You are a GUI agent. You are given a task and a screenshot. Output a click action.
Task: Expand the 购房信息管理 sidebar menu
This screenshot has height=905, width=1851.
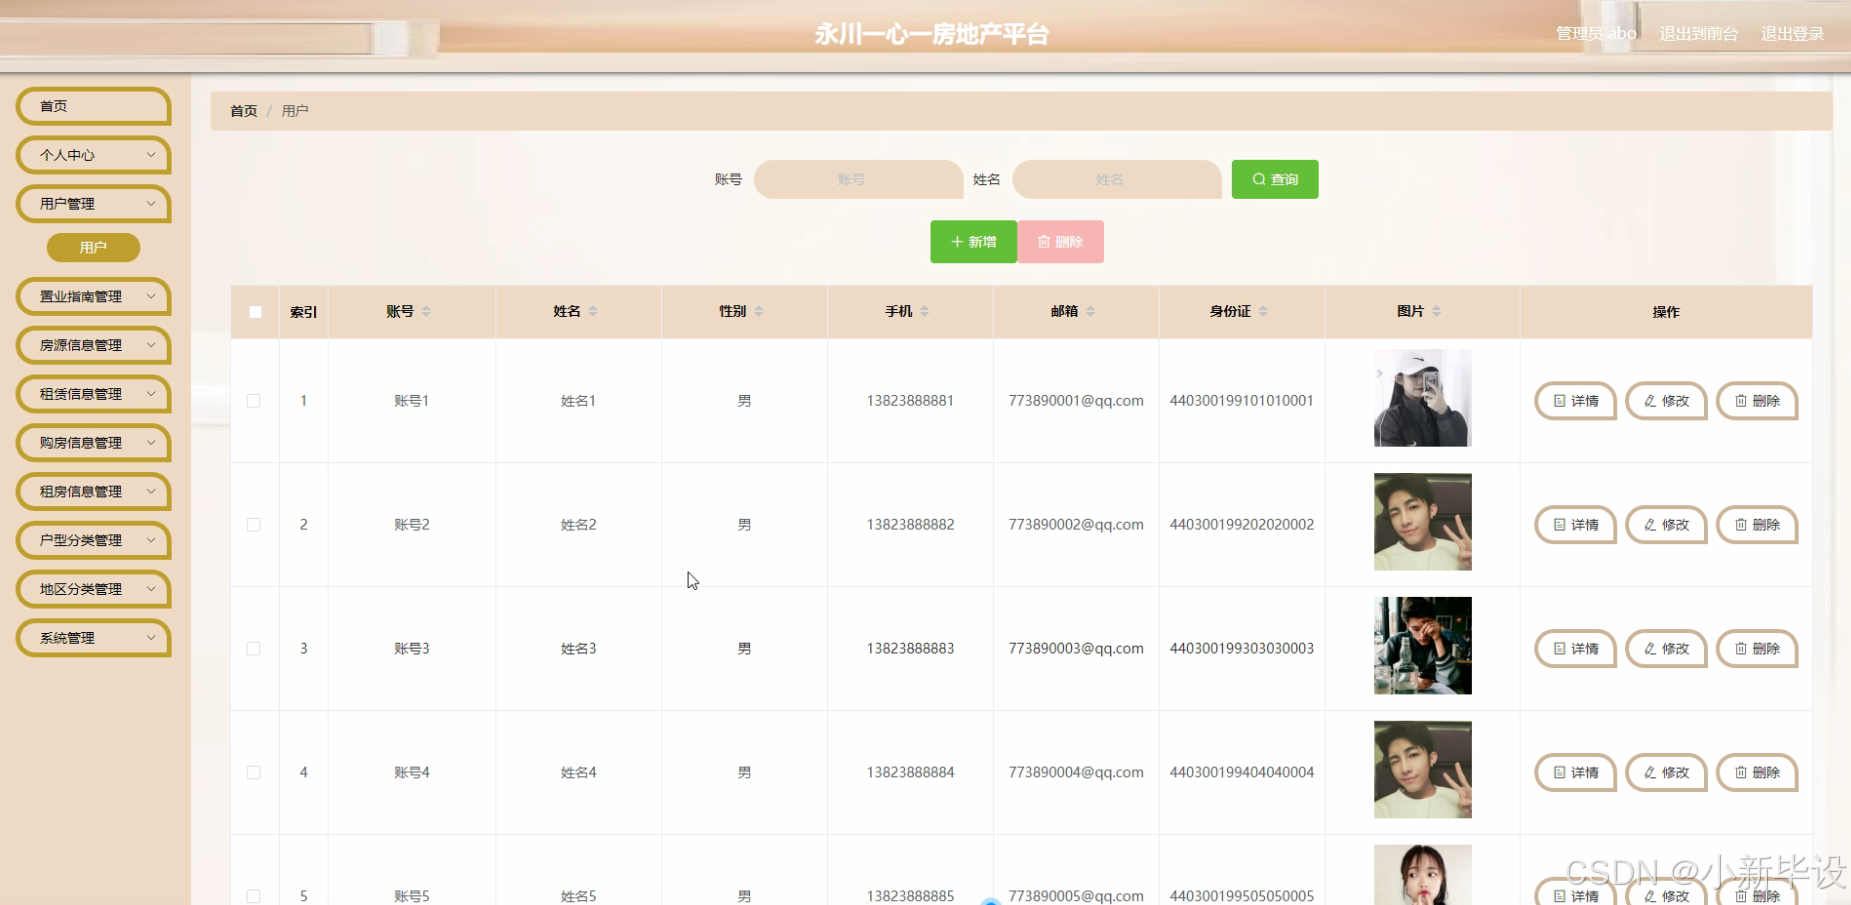(x=94, y=443)
